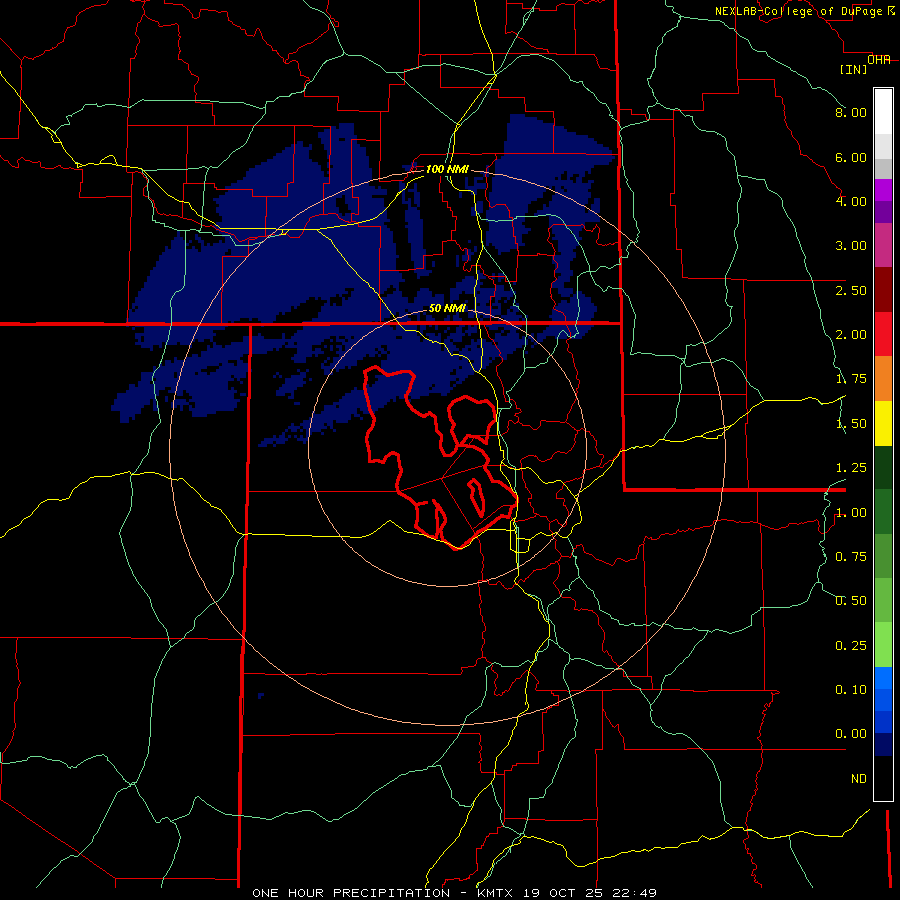Click the 1.50 scale value

coord(851,424)
